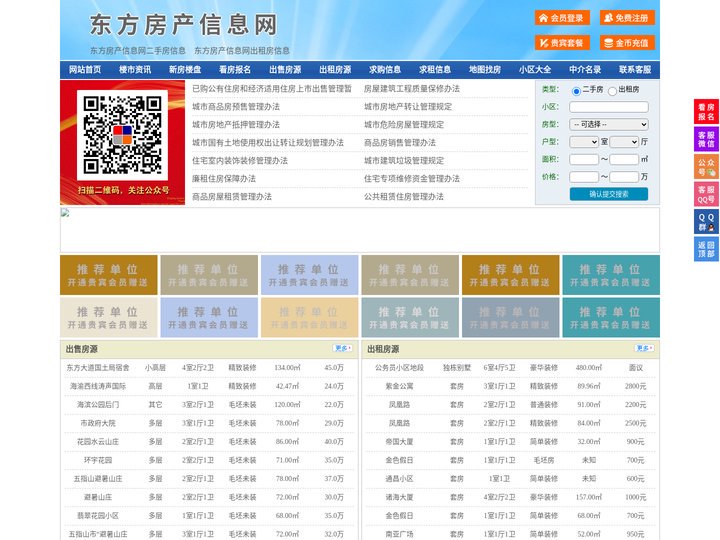Open the 贵宾套餐 VIP package button

coord(562,43)
